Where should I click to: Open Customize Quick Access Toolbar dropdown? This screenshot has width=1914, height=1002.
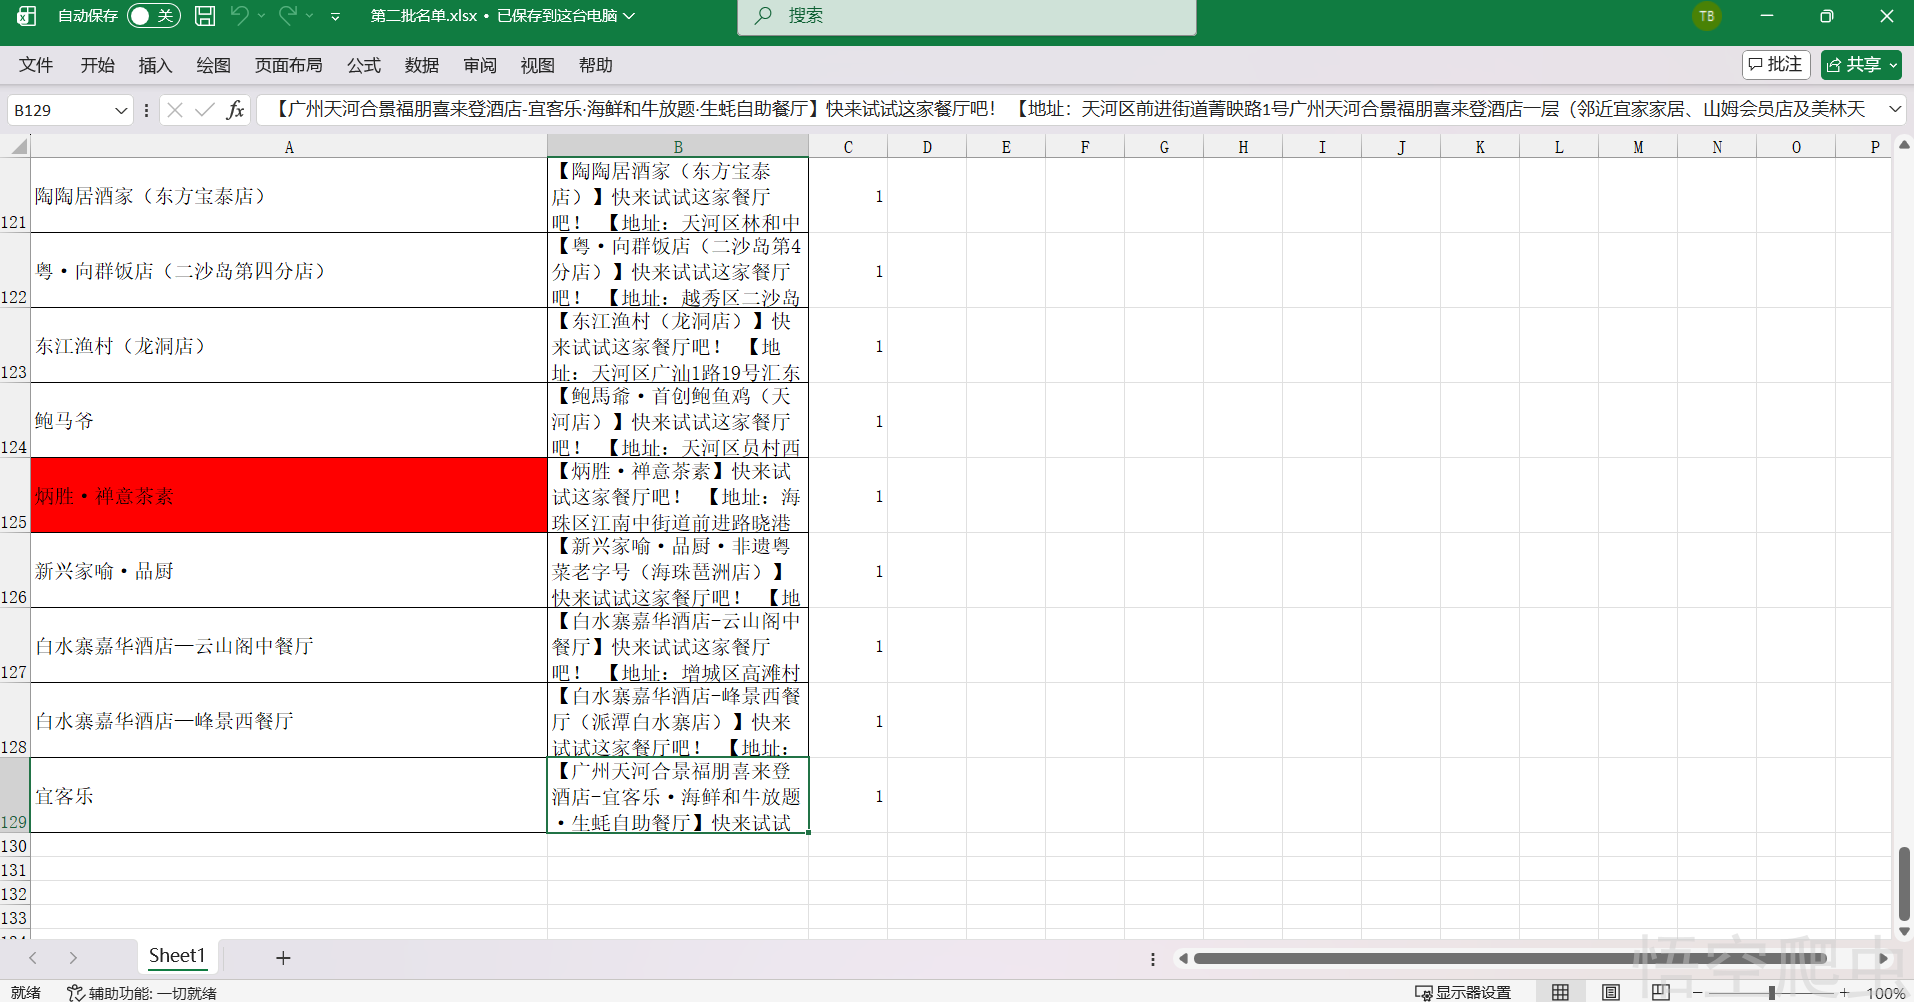335,16
